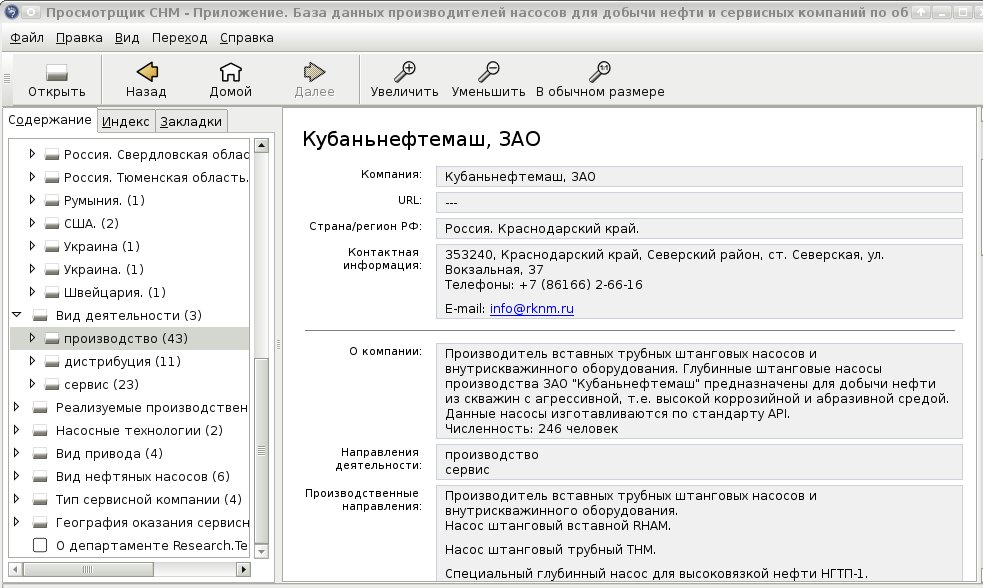Screen dimensions: 983x588
Task: Collapse the Вид деятельности (3) node
Action: pyautogui.click(x=17, y=315)
